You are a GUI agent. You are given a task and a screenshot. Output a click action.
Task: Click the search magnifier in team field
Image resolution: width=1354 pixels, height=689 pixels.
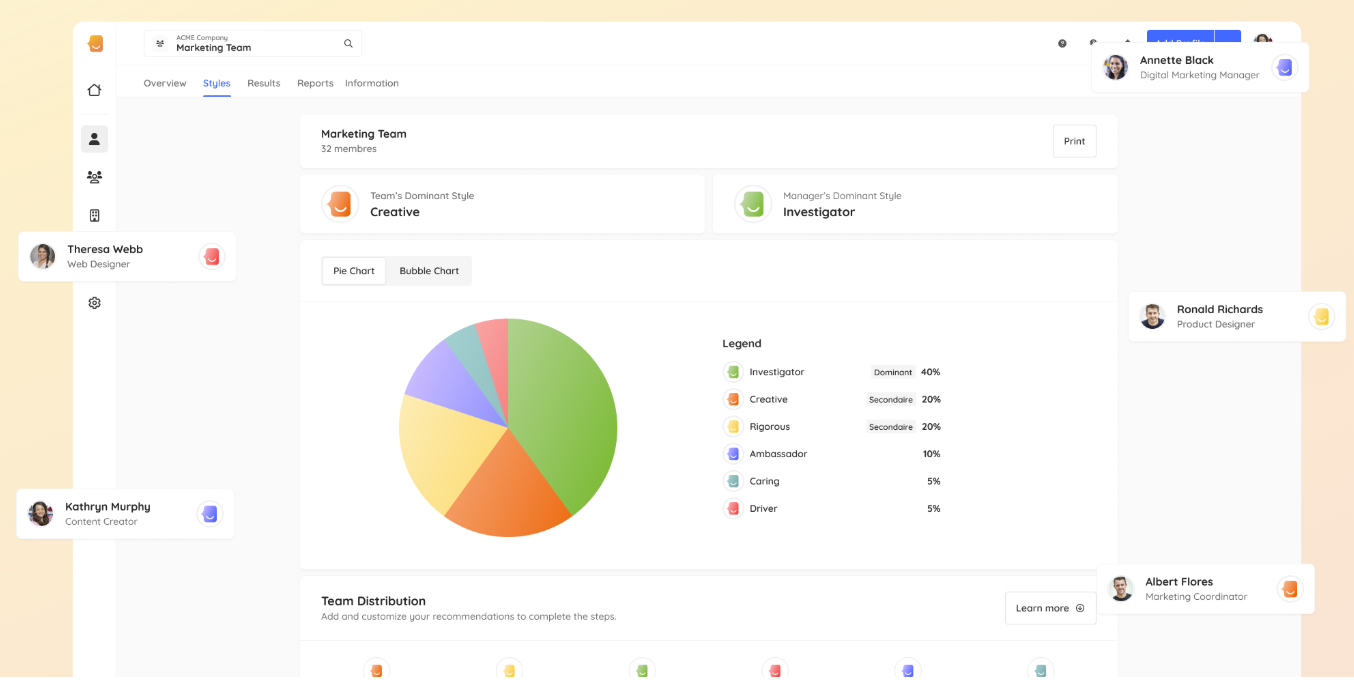tap(348, 43)
